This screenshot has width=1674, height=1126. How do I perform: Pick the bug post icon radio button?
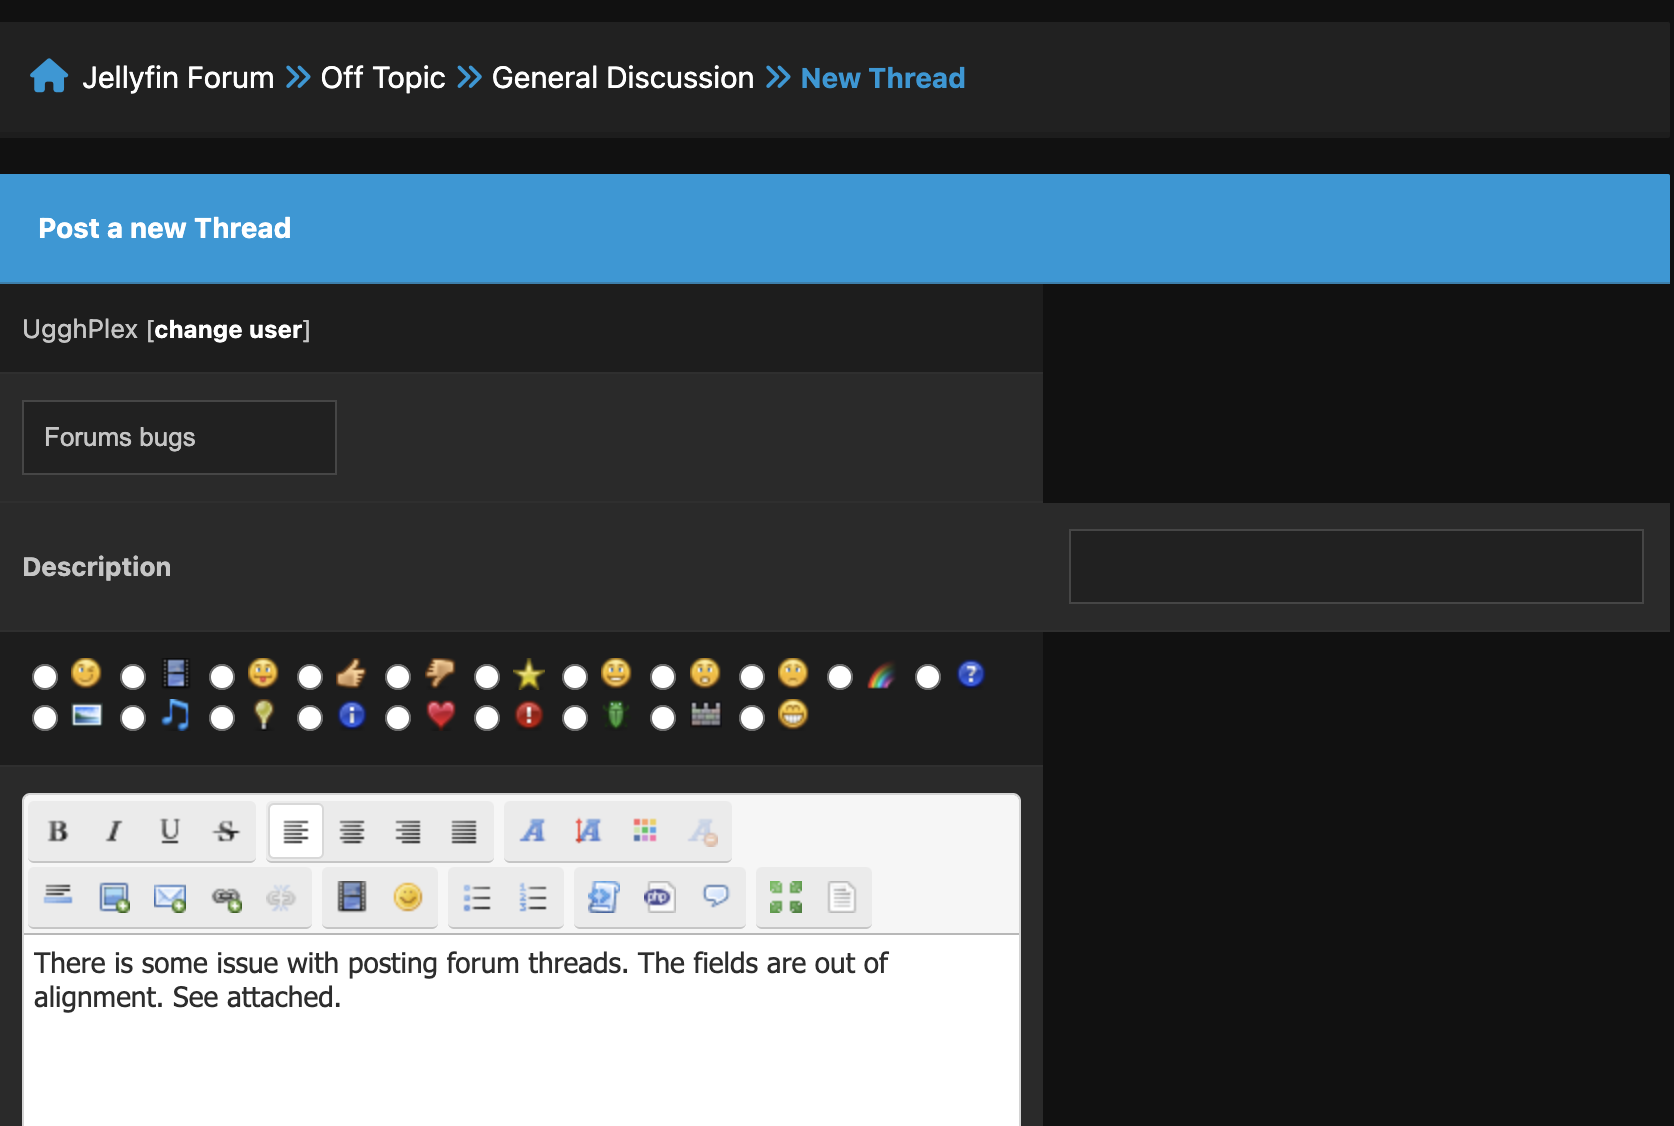click(x=575, y=718)
